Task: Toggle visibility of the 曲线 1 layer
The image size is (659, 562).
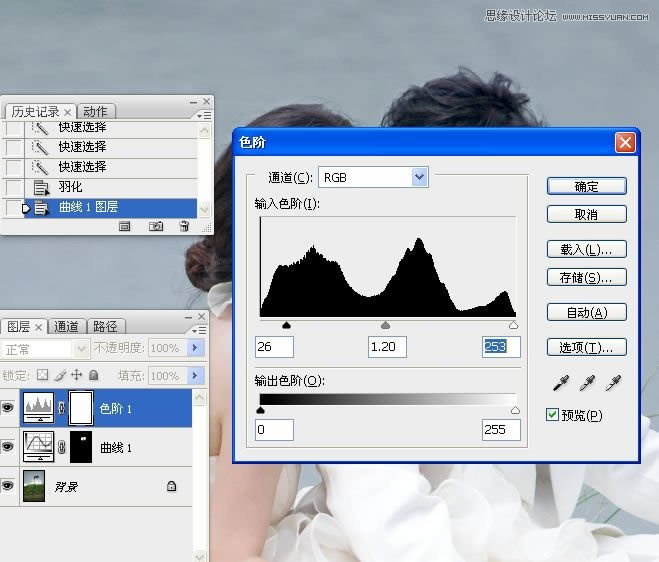Action: tap(10, 447)
